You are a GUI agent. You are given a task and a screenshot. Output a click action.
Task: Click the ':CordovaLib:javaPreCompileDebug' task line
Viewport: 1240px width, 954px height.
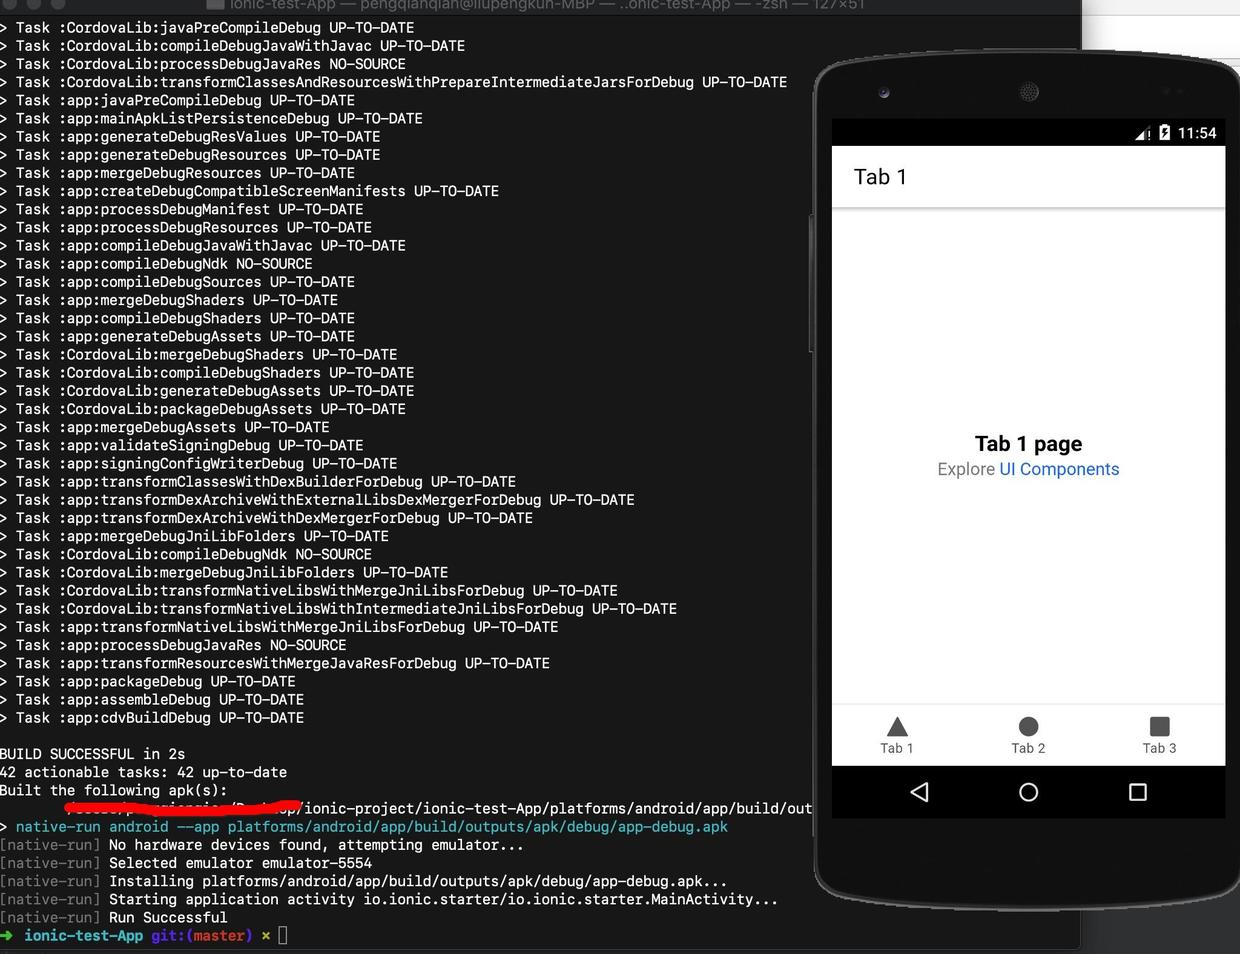[207, 28]
